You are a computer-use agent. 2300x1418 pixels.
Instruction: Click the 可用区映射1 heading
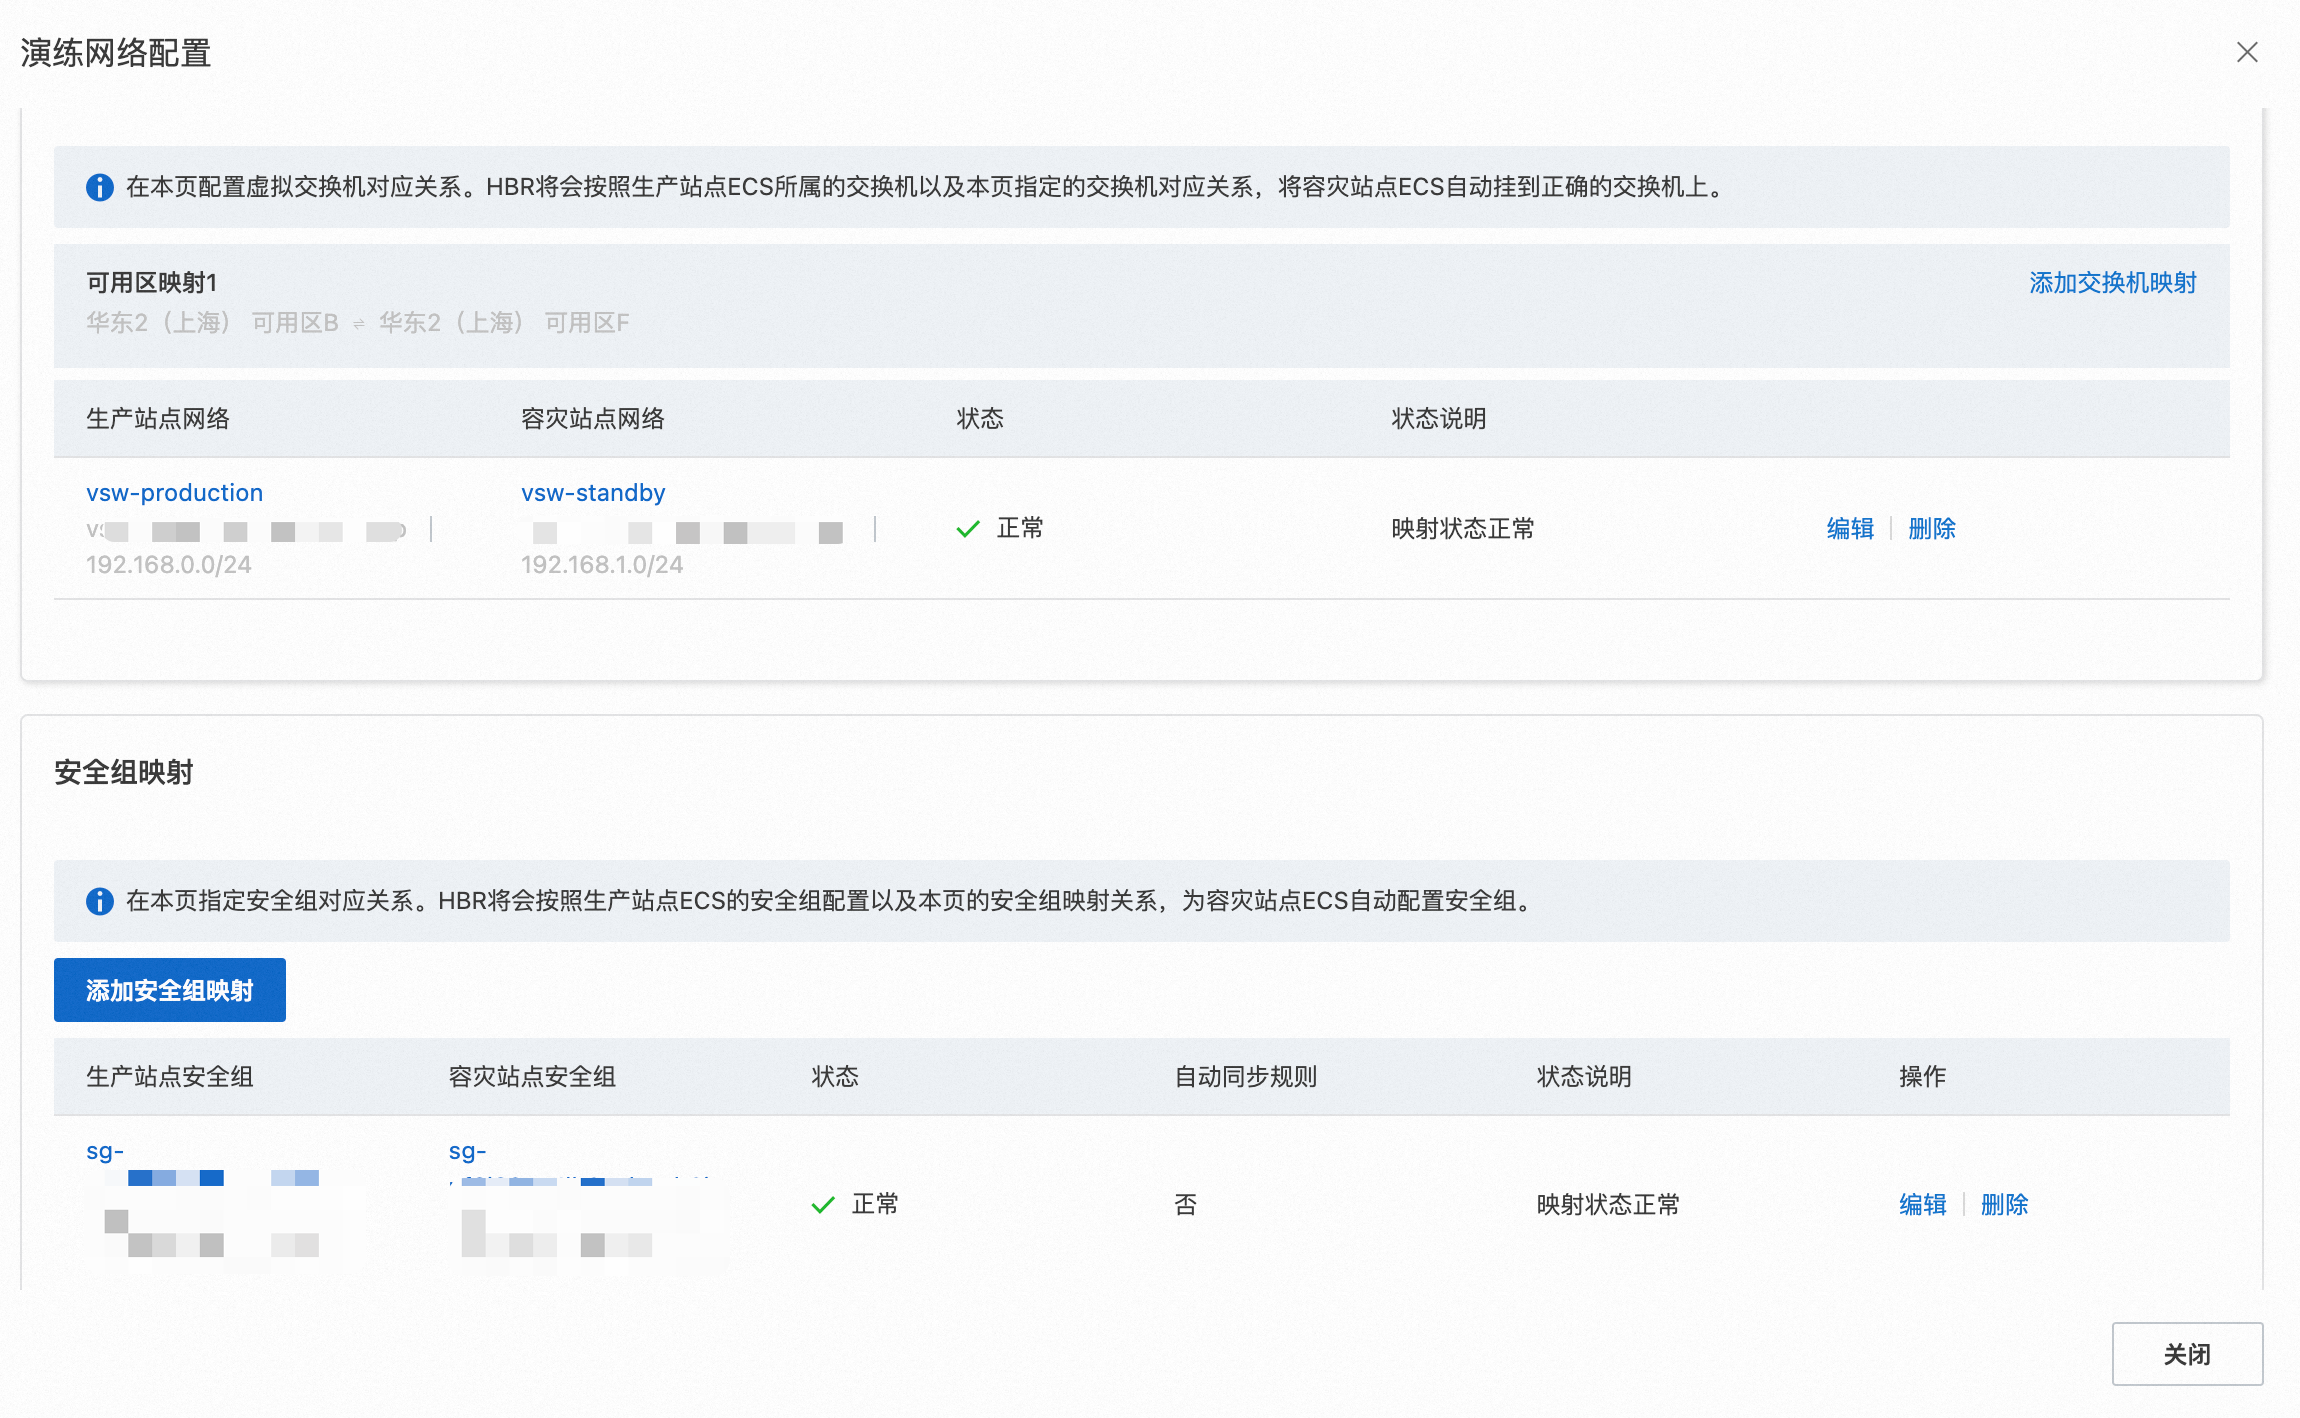[152, 283]
